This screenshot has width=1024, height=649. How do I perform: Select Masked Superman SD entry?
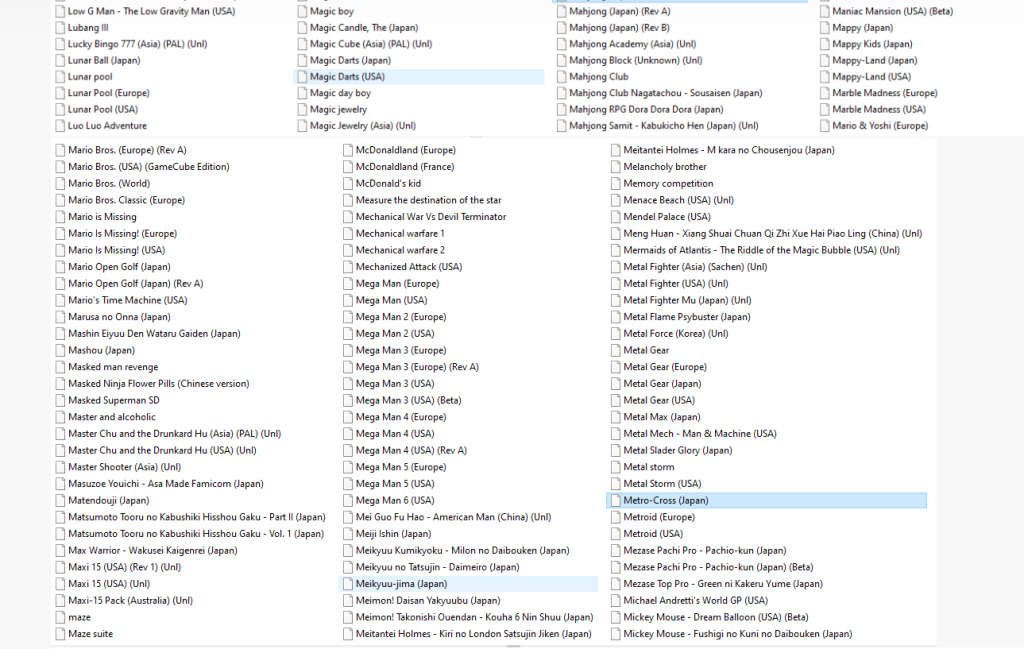113,400
